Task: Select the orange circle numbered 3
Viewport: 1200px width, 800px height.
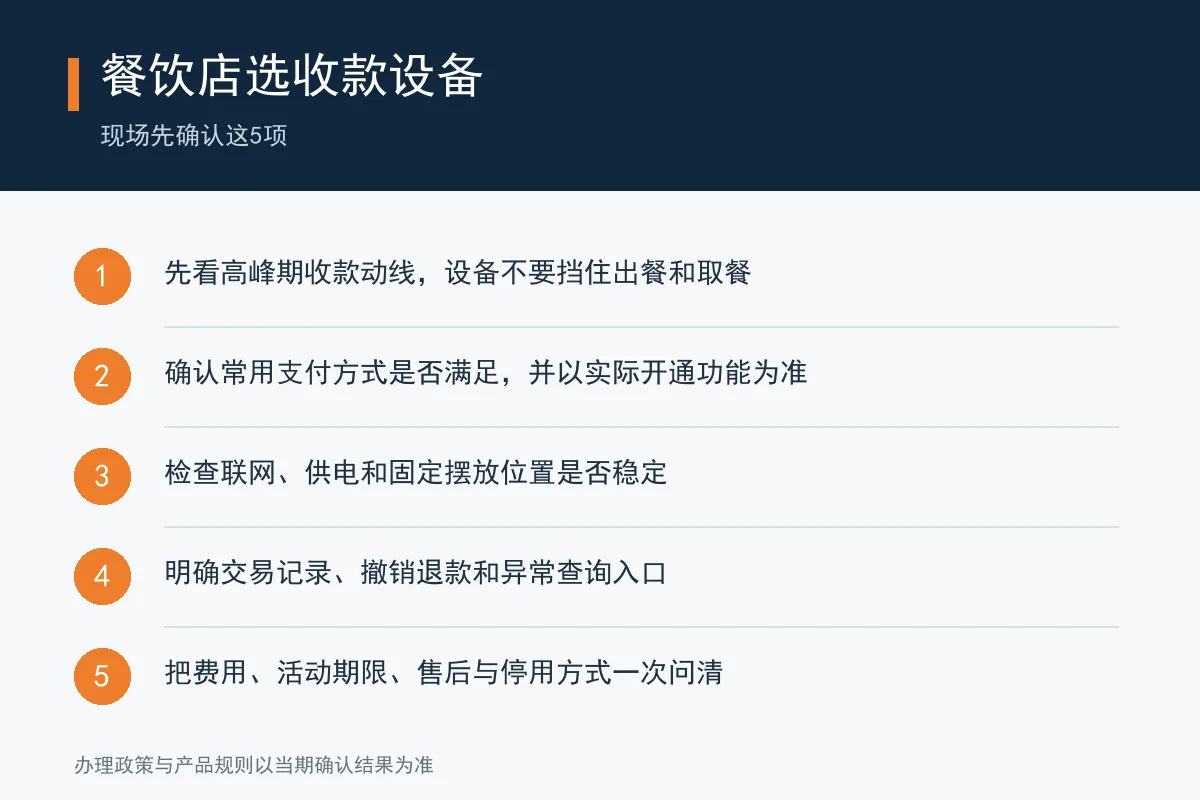Action: pos(102,476)
